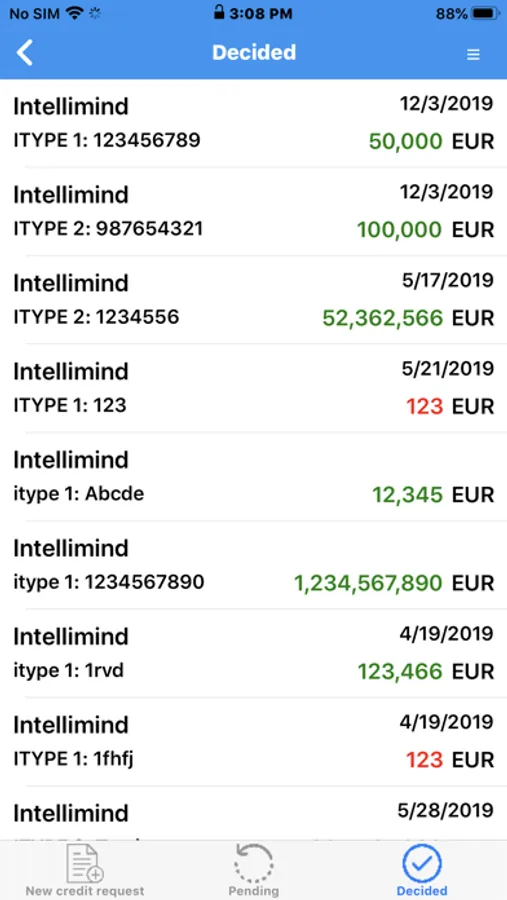Tap the Wi-Fi icon in status bar
This screenshot has width=507, height=900.
(x=75, y=14)
